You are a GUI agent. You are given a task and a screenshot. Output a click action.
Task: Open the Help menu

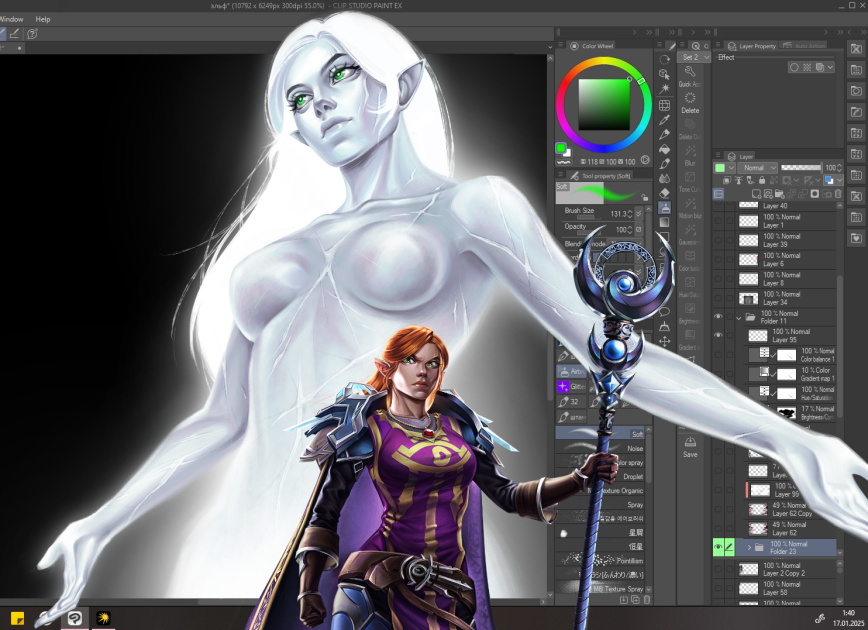43,19
